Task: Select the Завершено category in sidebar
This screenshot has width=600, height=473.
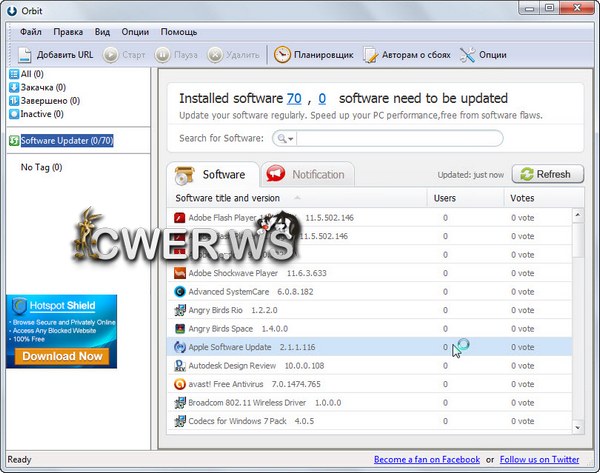Action: [49, 101]
